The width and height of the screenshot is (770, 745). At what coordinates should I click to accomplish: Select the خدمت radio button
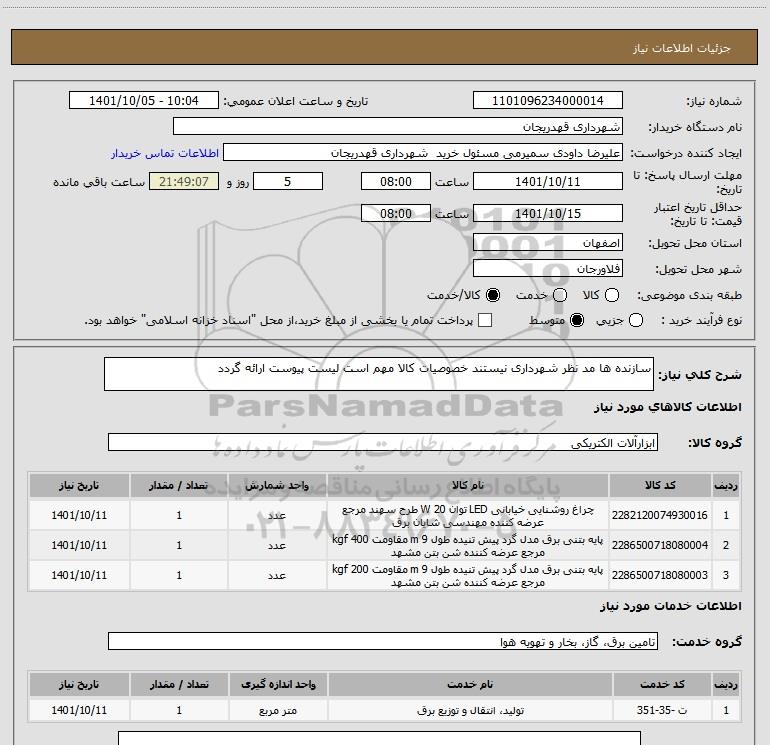click(x=560, y=295)
